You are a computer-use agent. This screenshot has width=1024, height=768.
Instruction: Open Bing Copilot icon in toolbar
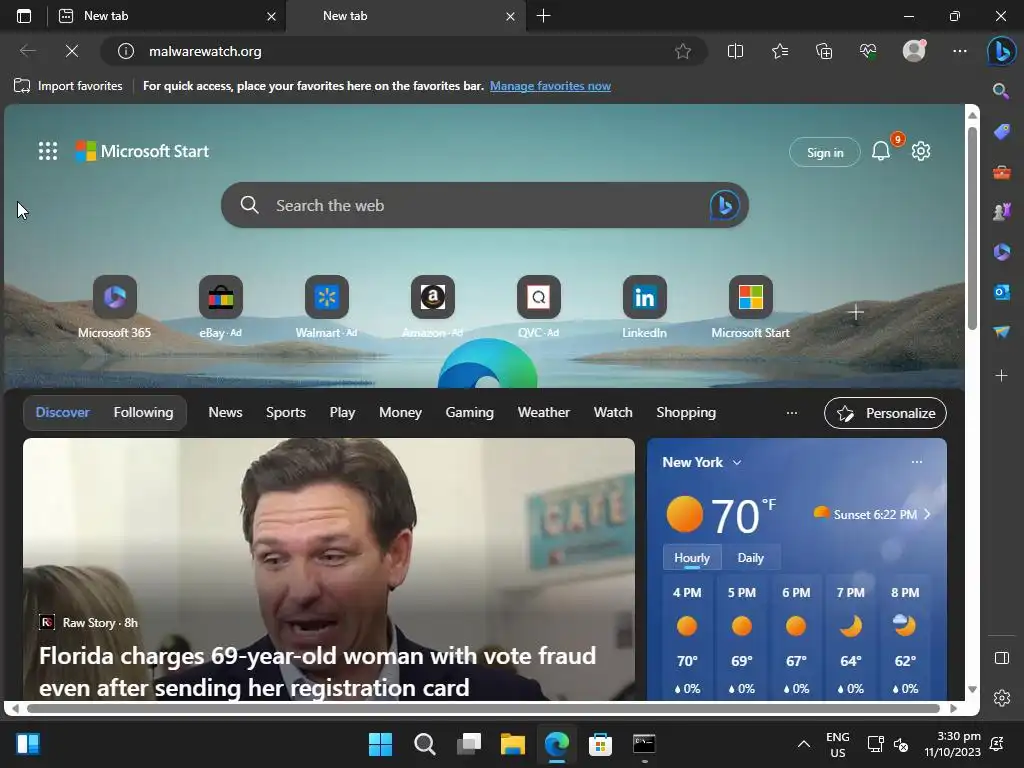(x=1001, y=51)
